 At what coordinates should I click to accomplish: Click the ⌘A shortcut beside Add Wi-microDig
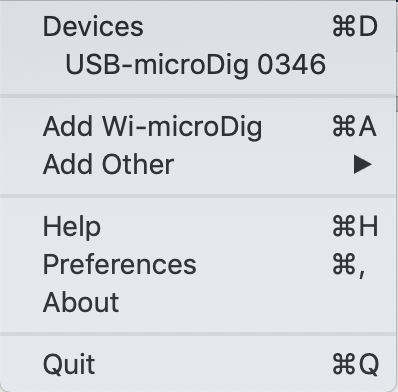pyautogui.click(x=354, y=127)
